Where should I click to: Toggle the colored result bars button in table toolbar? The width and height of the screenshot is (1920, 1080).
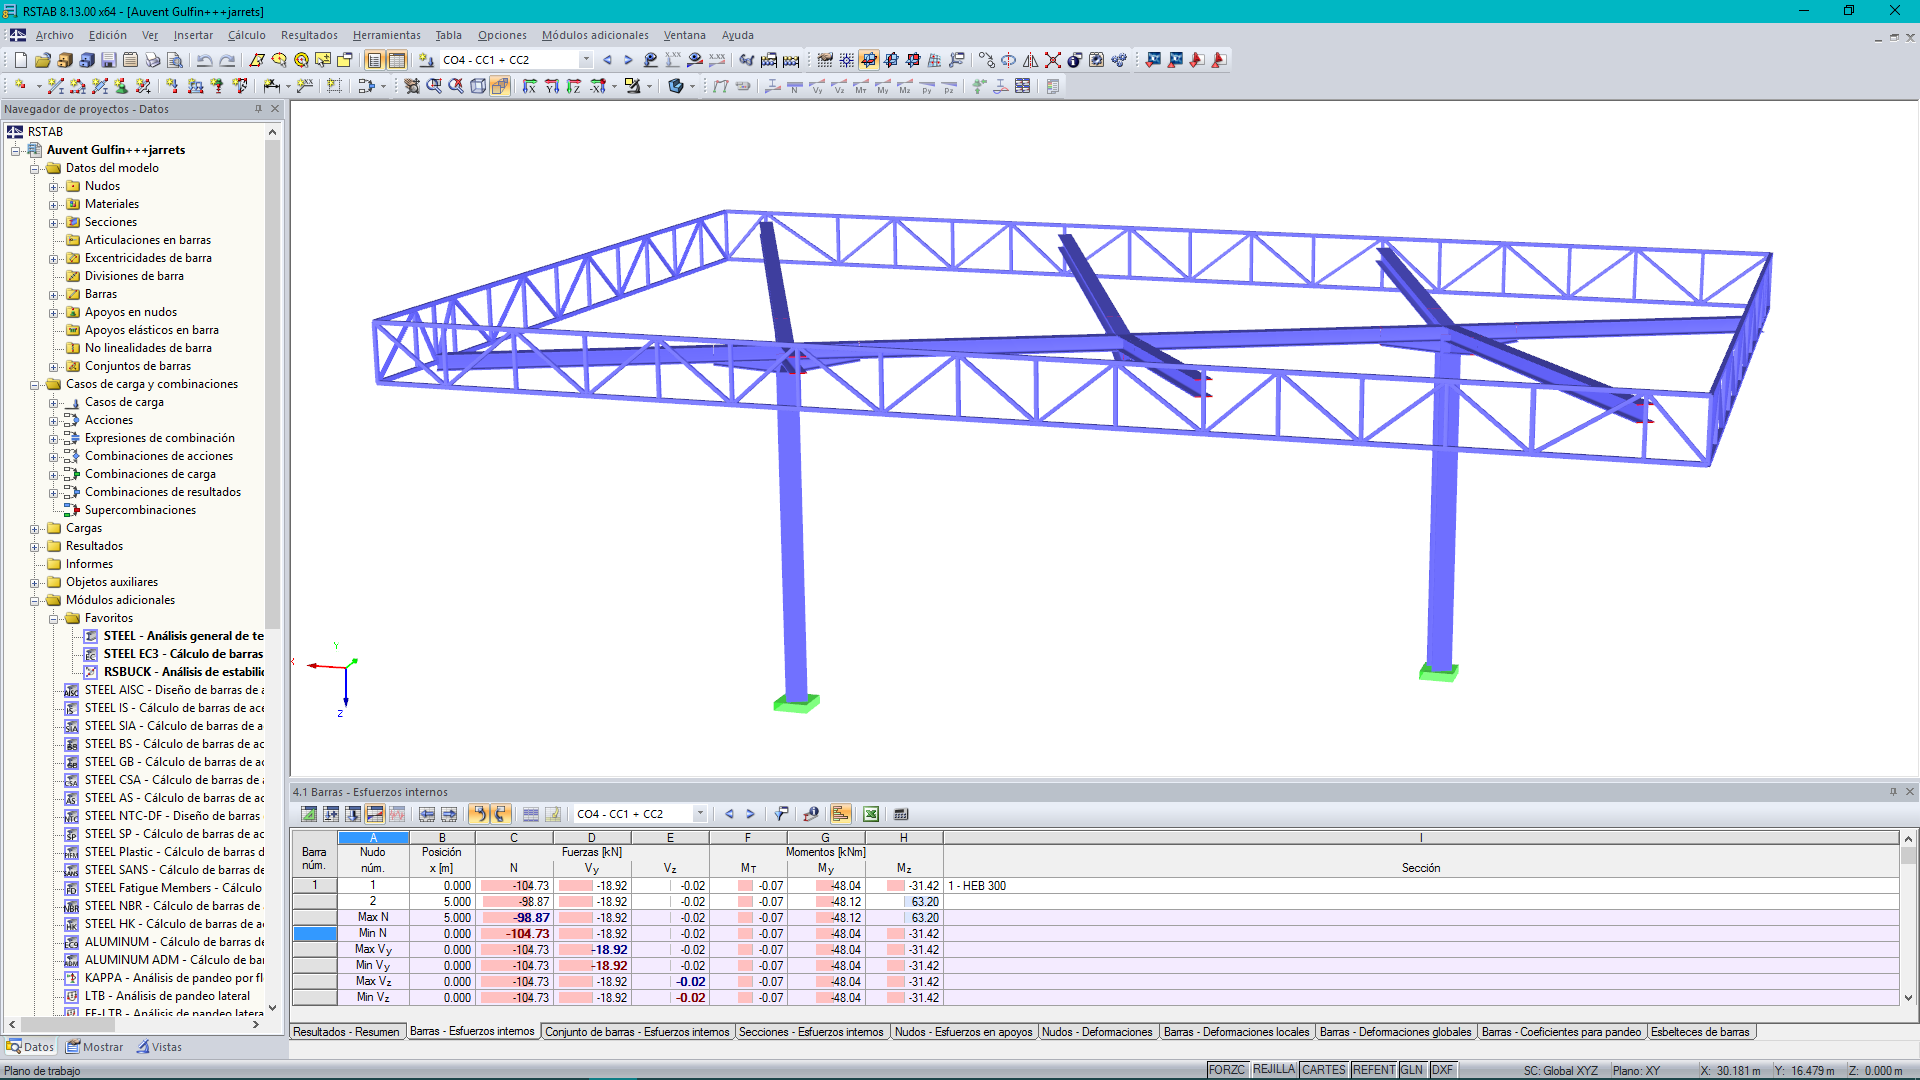841,814
